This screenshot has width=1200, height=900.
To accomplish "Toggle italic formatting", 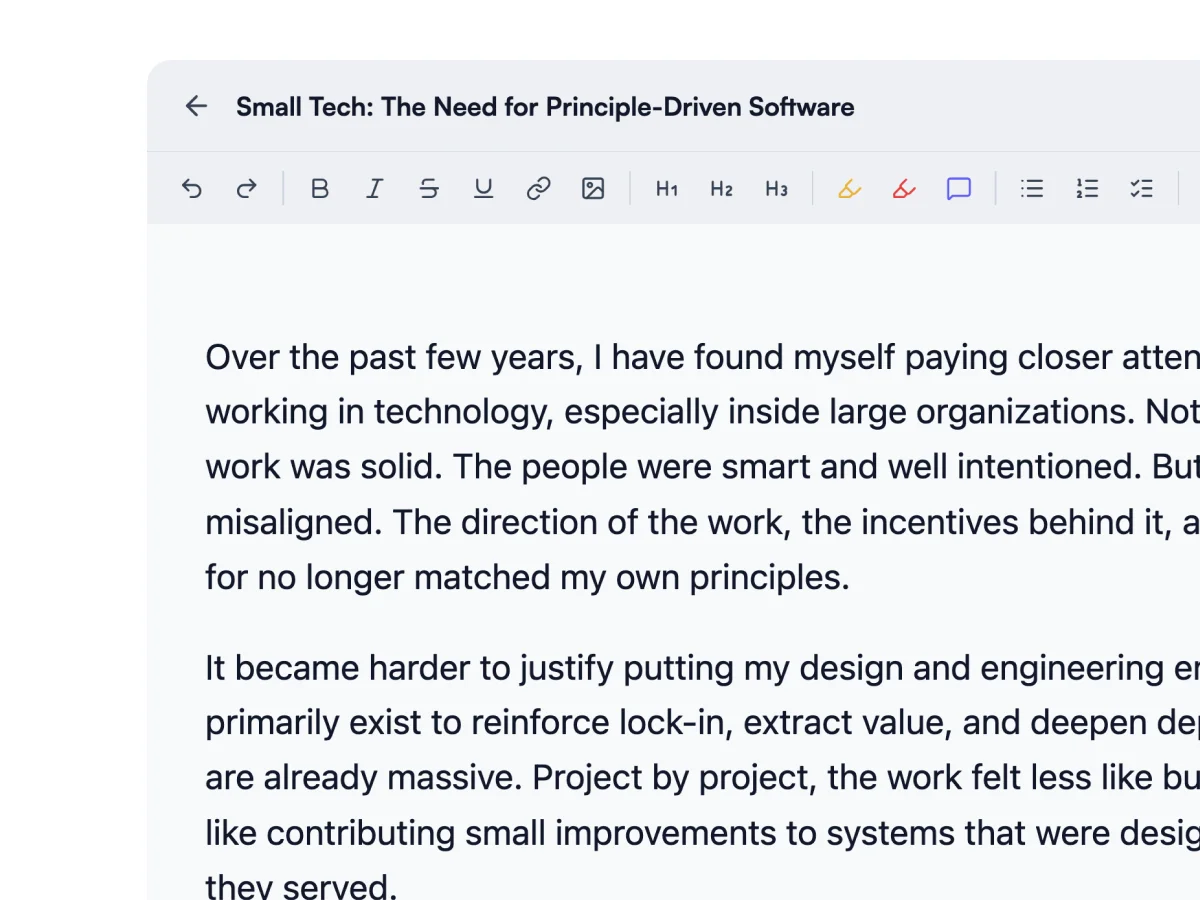I will [374, 188].
